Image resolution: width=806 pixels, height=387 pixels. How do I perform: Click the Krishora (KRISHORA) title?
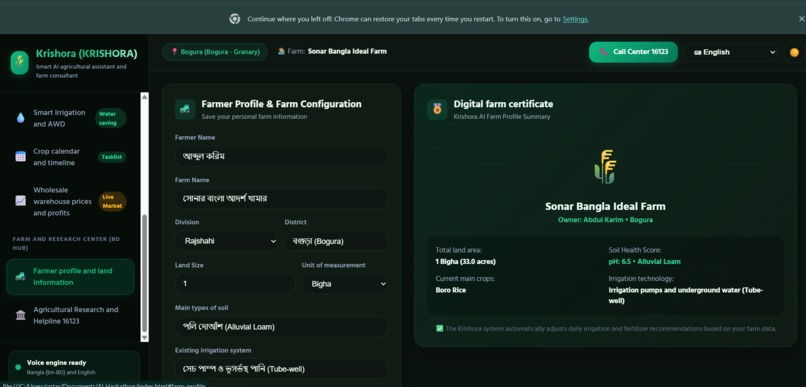(86, 54)
